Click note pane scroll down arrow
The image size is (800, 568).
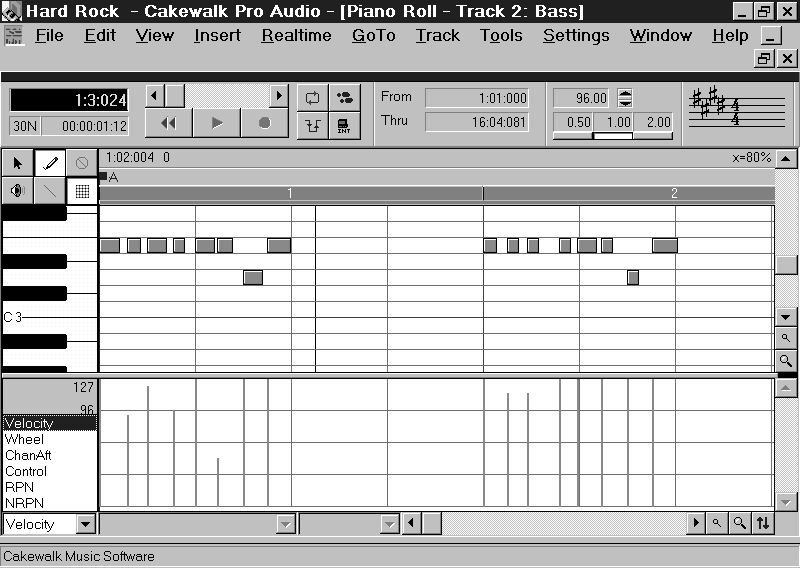point(786,317)
